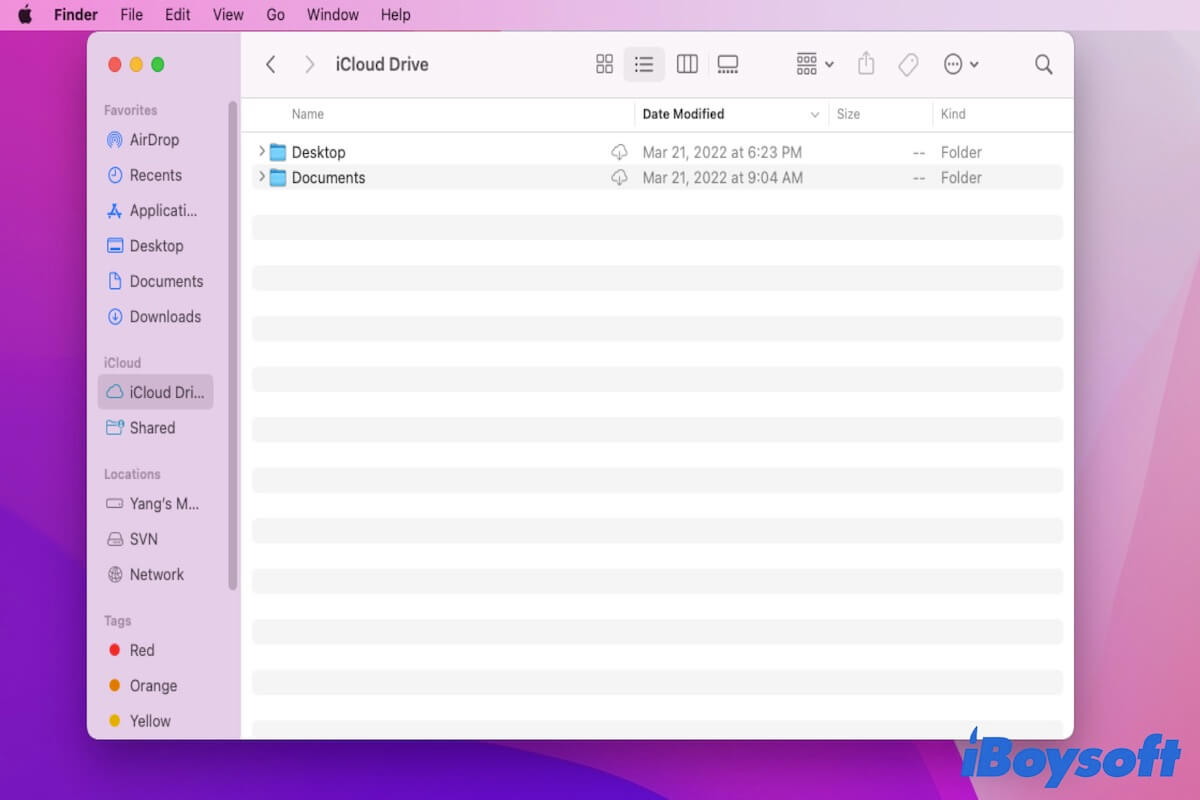Switch to column view

pyautogui.click(x=687, y=64)
